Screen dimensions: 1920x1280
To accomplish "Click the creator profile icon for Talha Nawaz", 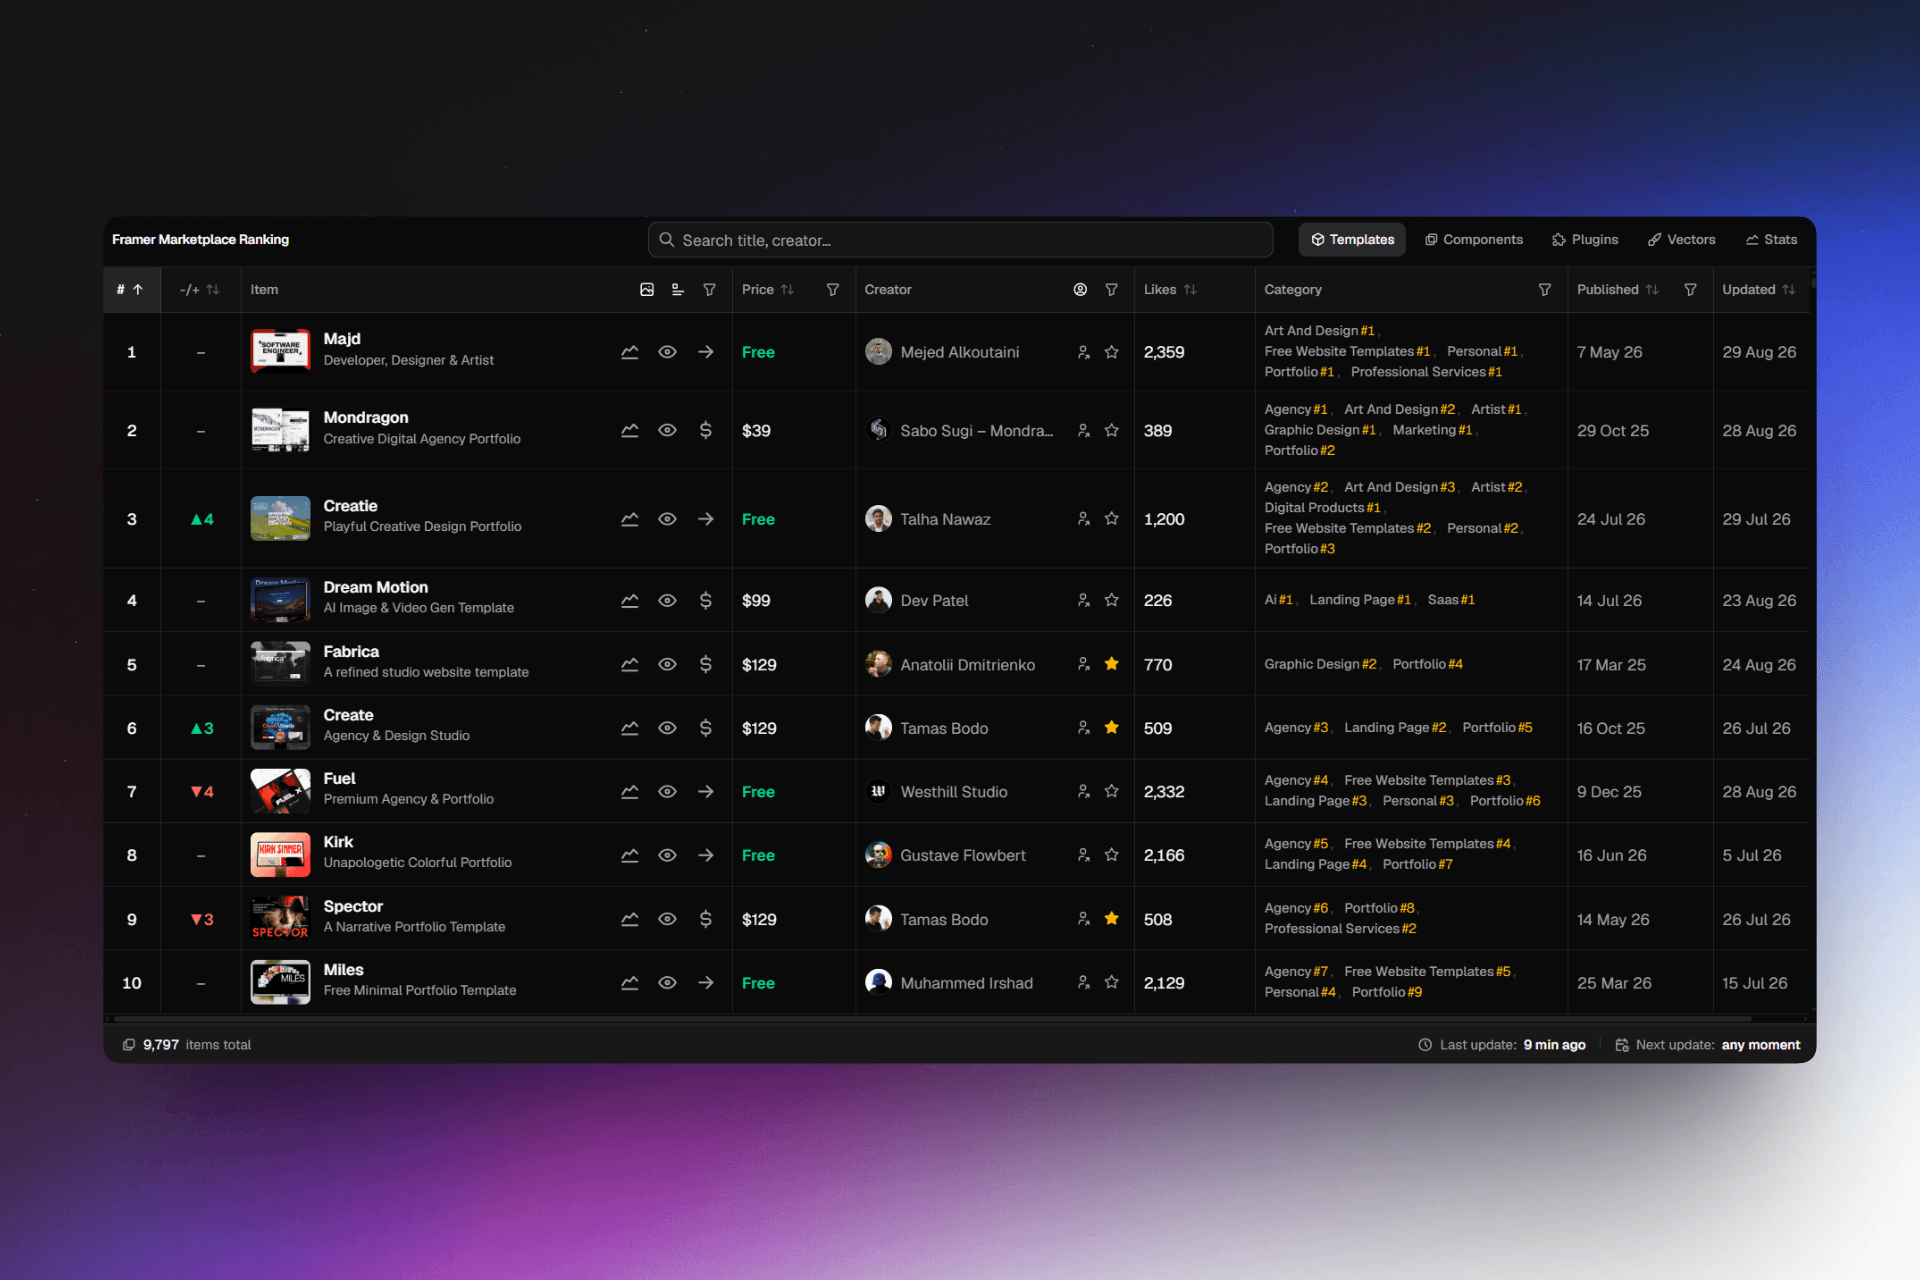I will pyautogui.click(x=1083, y=519).
